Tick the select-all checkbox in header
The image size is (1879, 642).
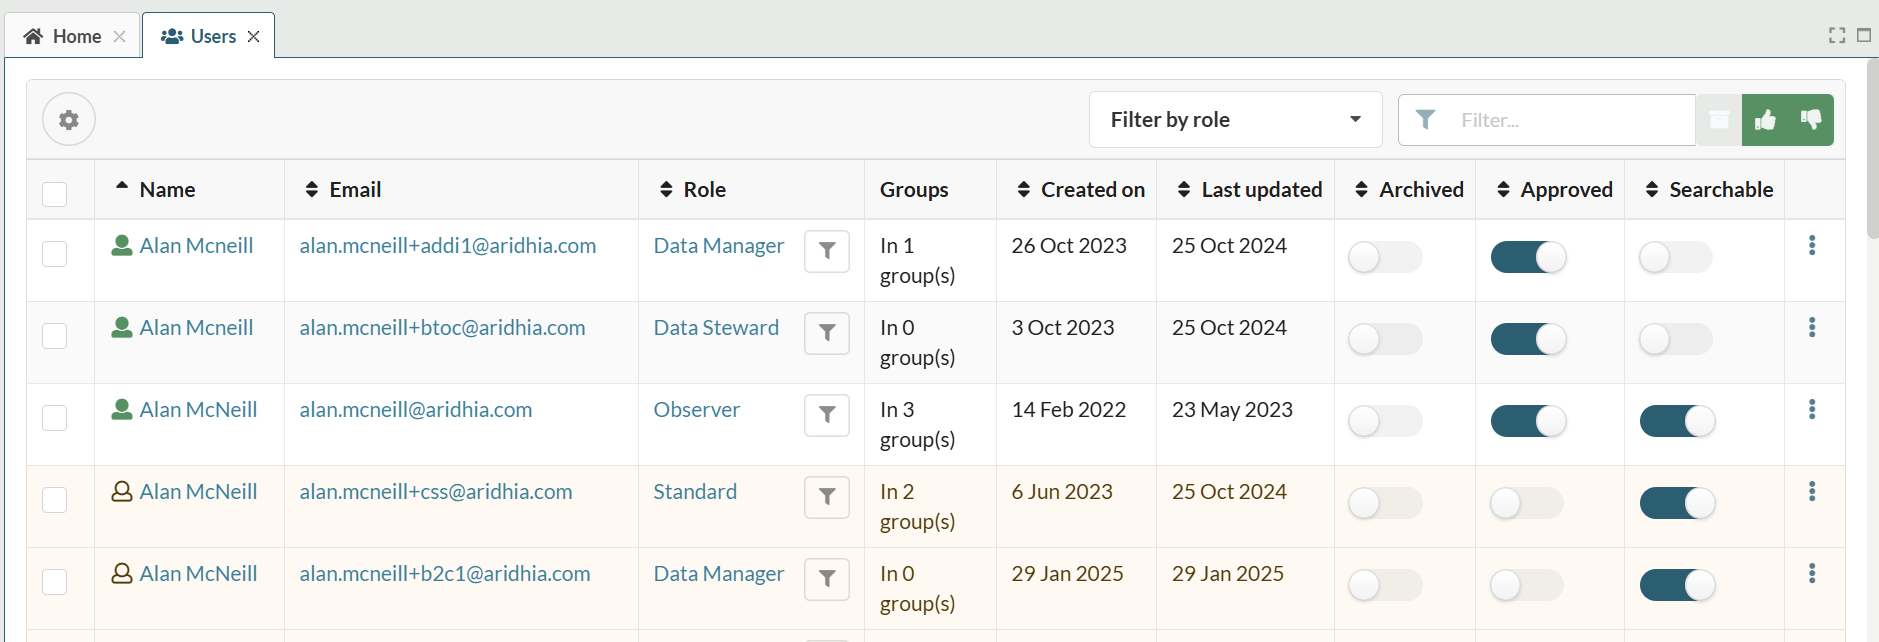[x=55, y=193]
